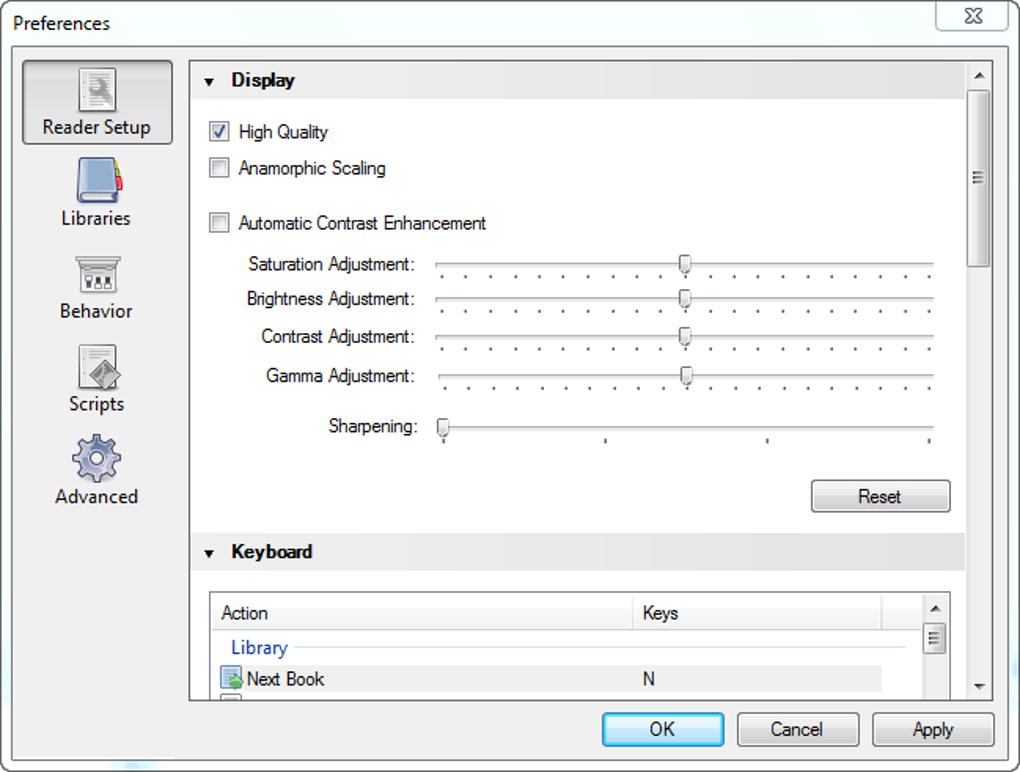
Task: Open the Advanced preferences page
Action: coord(97,470)
